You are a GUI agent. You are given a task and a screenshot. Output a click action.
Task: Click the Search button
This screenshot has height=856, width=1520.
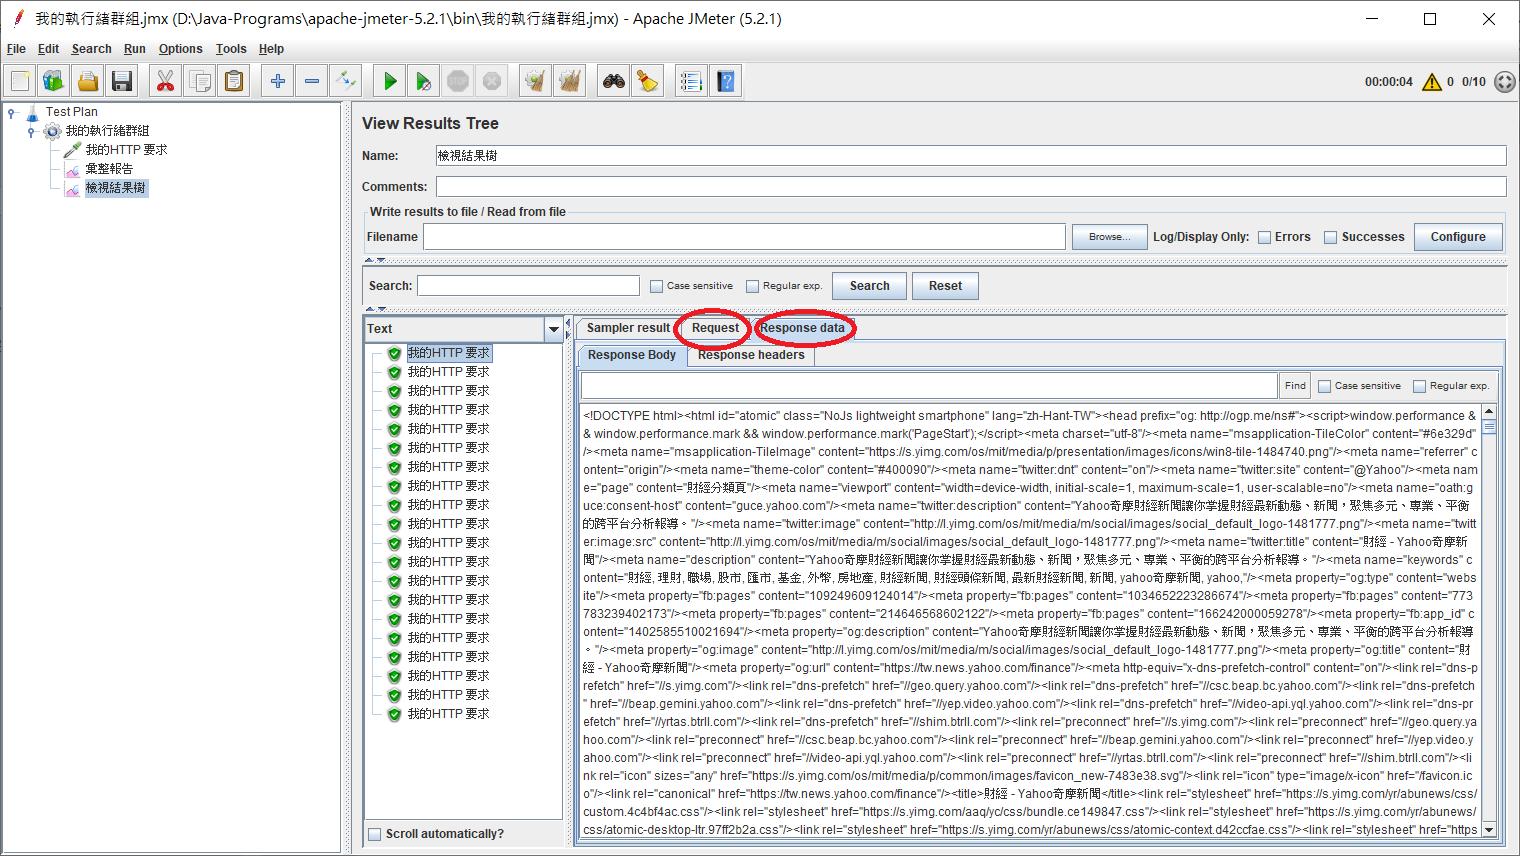pyautogui.click(x=869, y=286)
